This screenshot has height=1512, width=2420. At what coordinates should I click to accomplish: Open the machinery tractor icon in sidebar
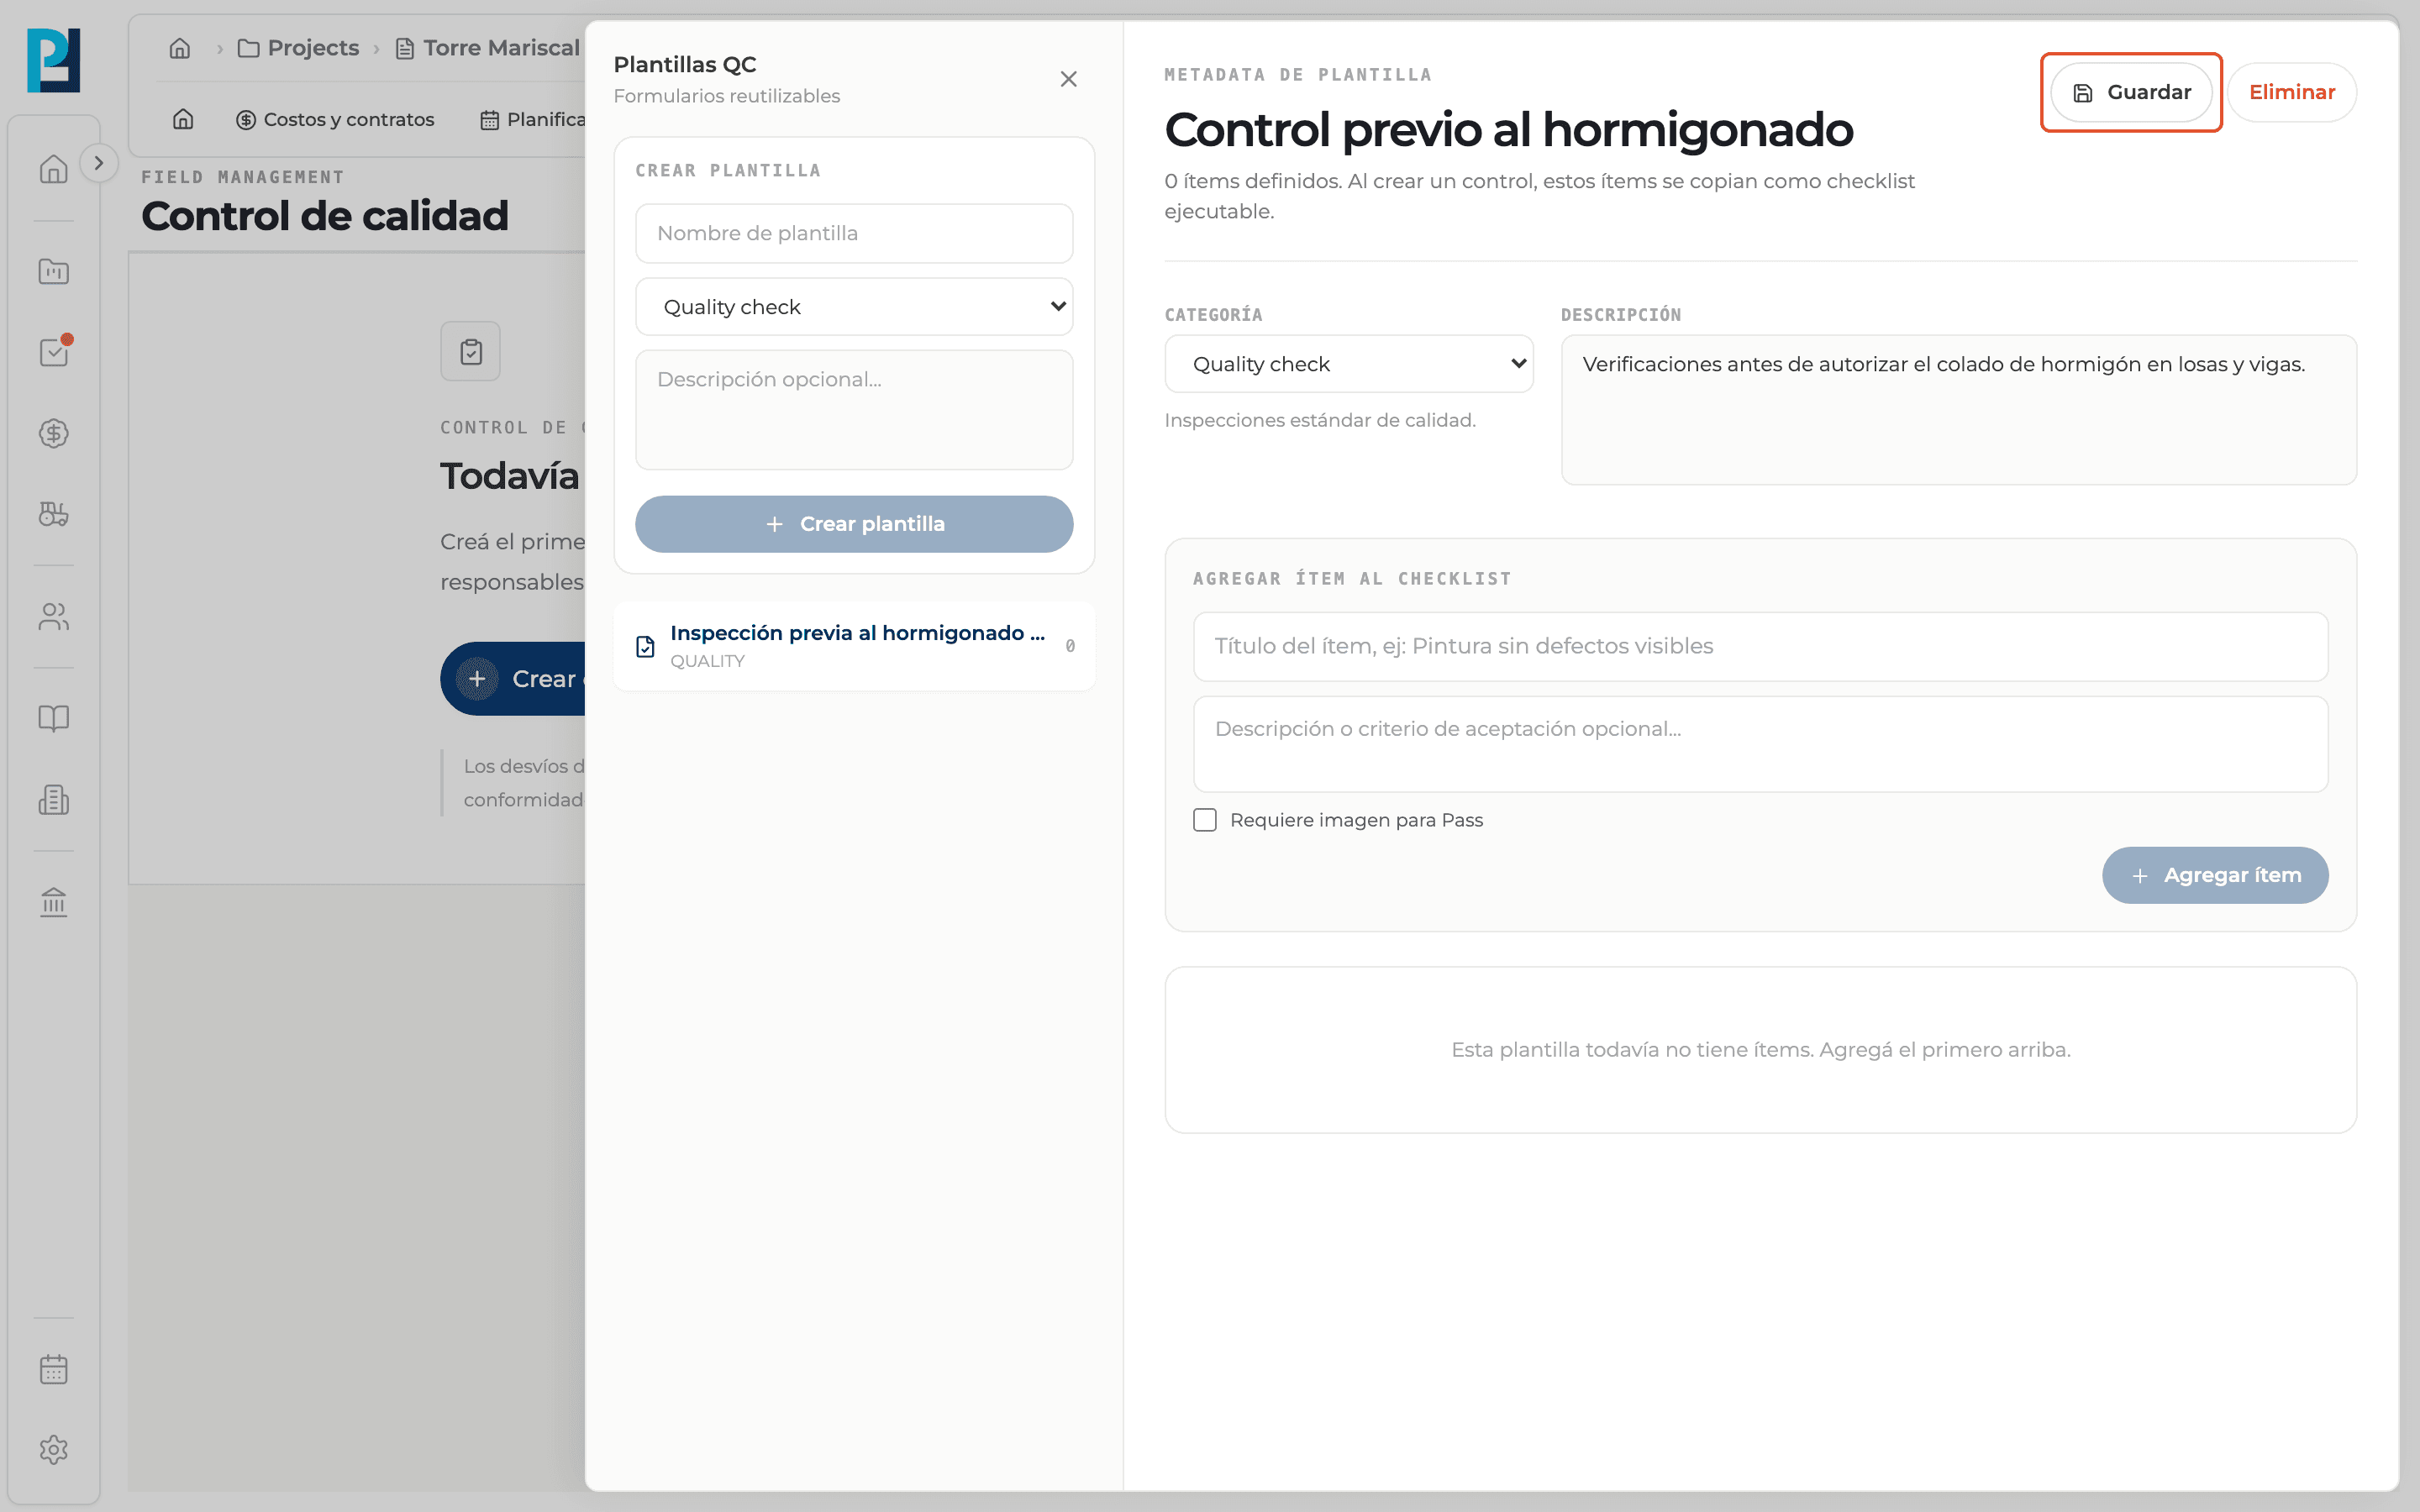(x=54, y=514)
